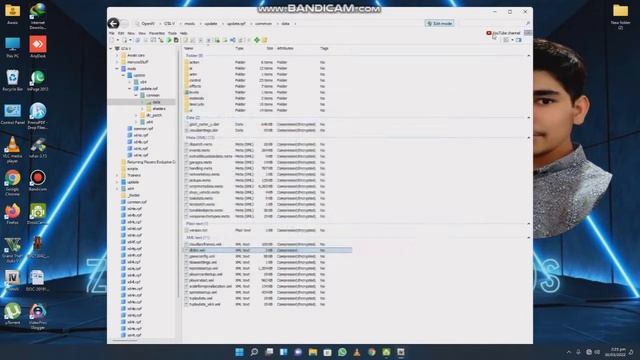Click GTA V in the breadcrumb path

(169, 24)
